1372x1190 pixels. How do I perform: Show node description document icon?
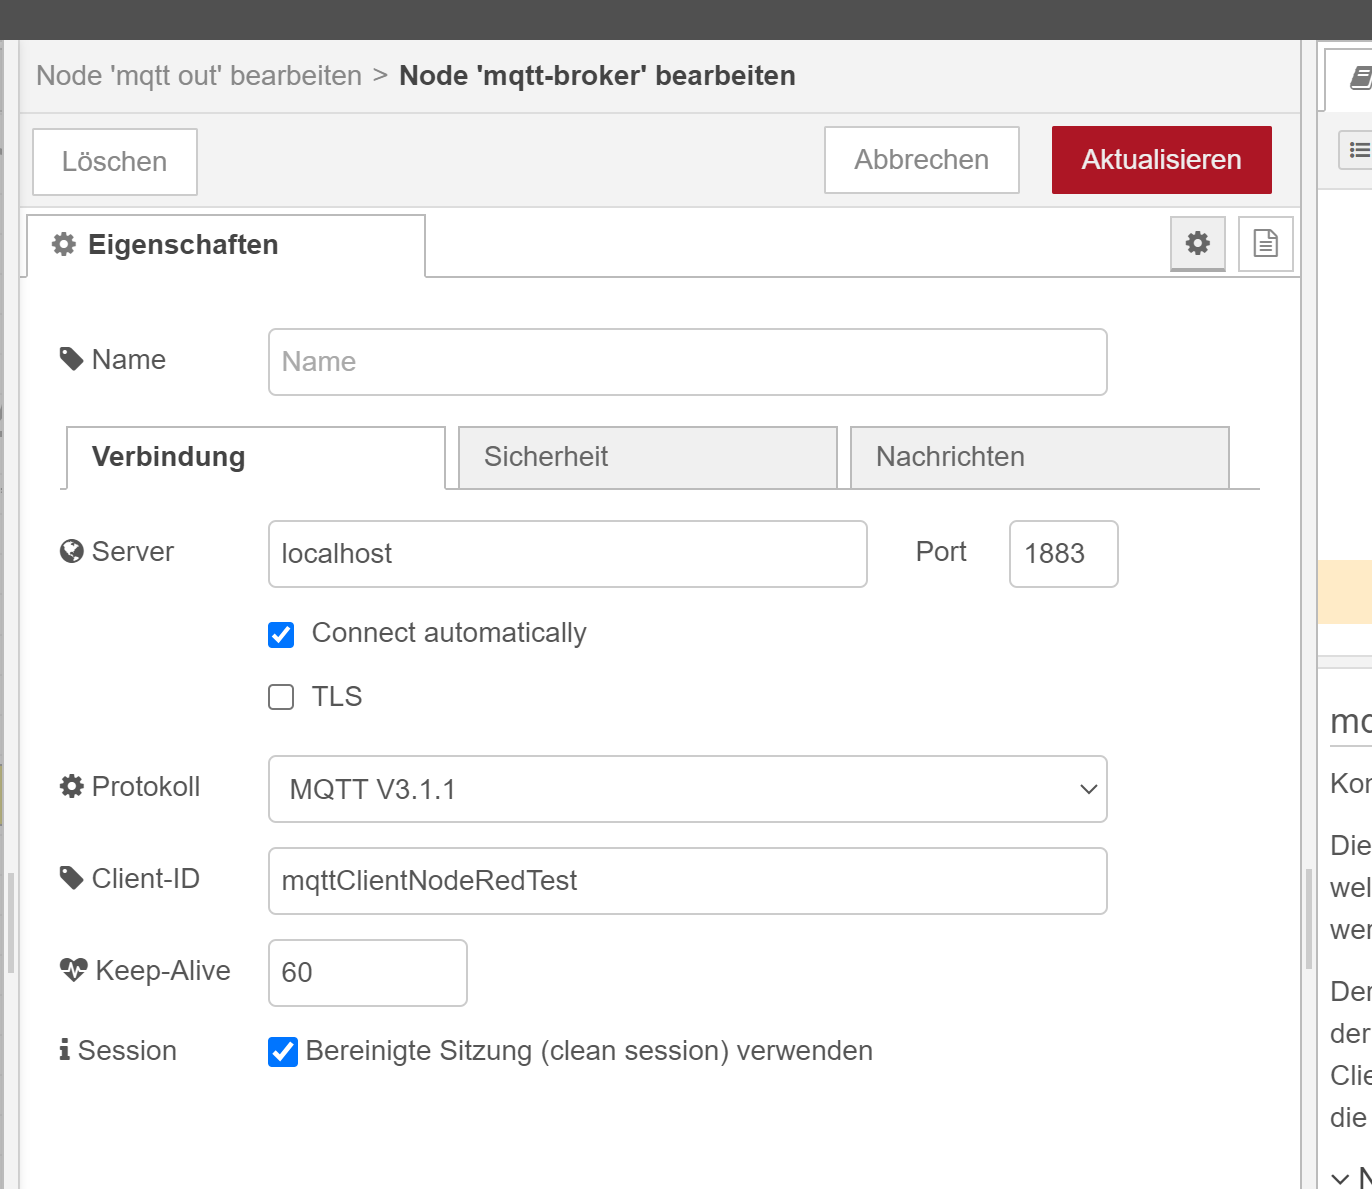[1265, 243]
